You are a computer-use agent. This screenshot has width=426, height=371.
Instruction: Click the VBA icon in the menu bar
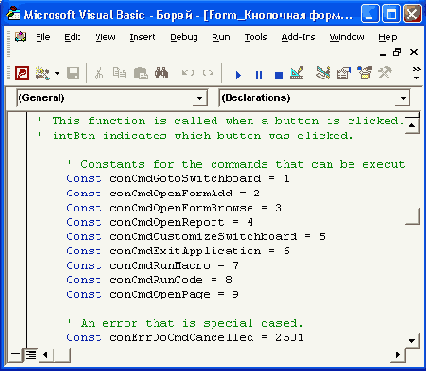(21, 37)
